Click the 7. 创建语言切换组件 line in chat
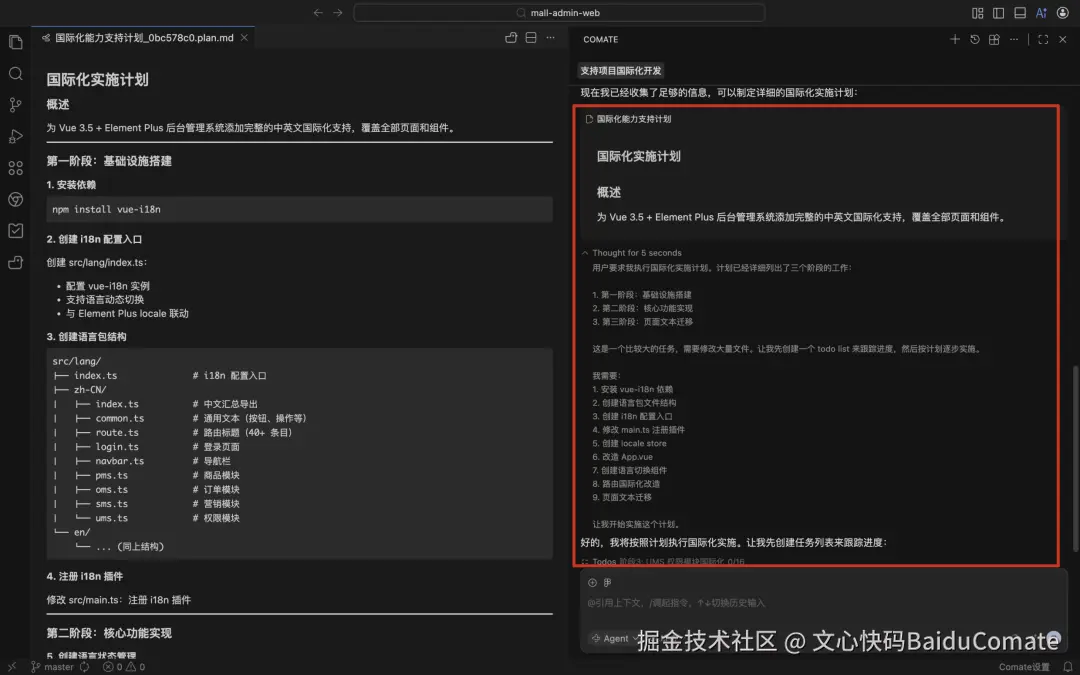Viewport: 1080px width, 675px height. (x=630, y=470)
